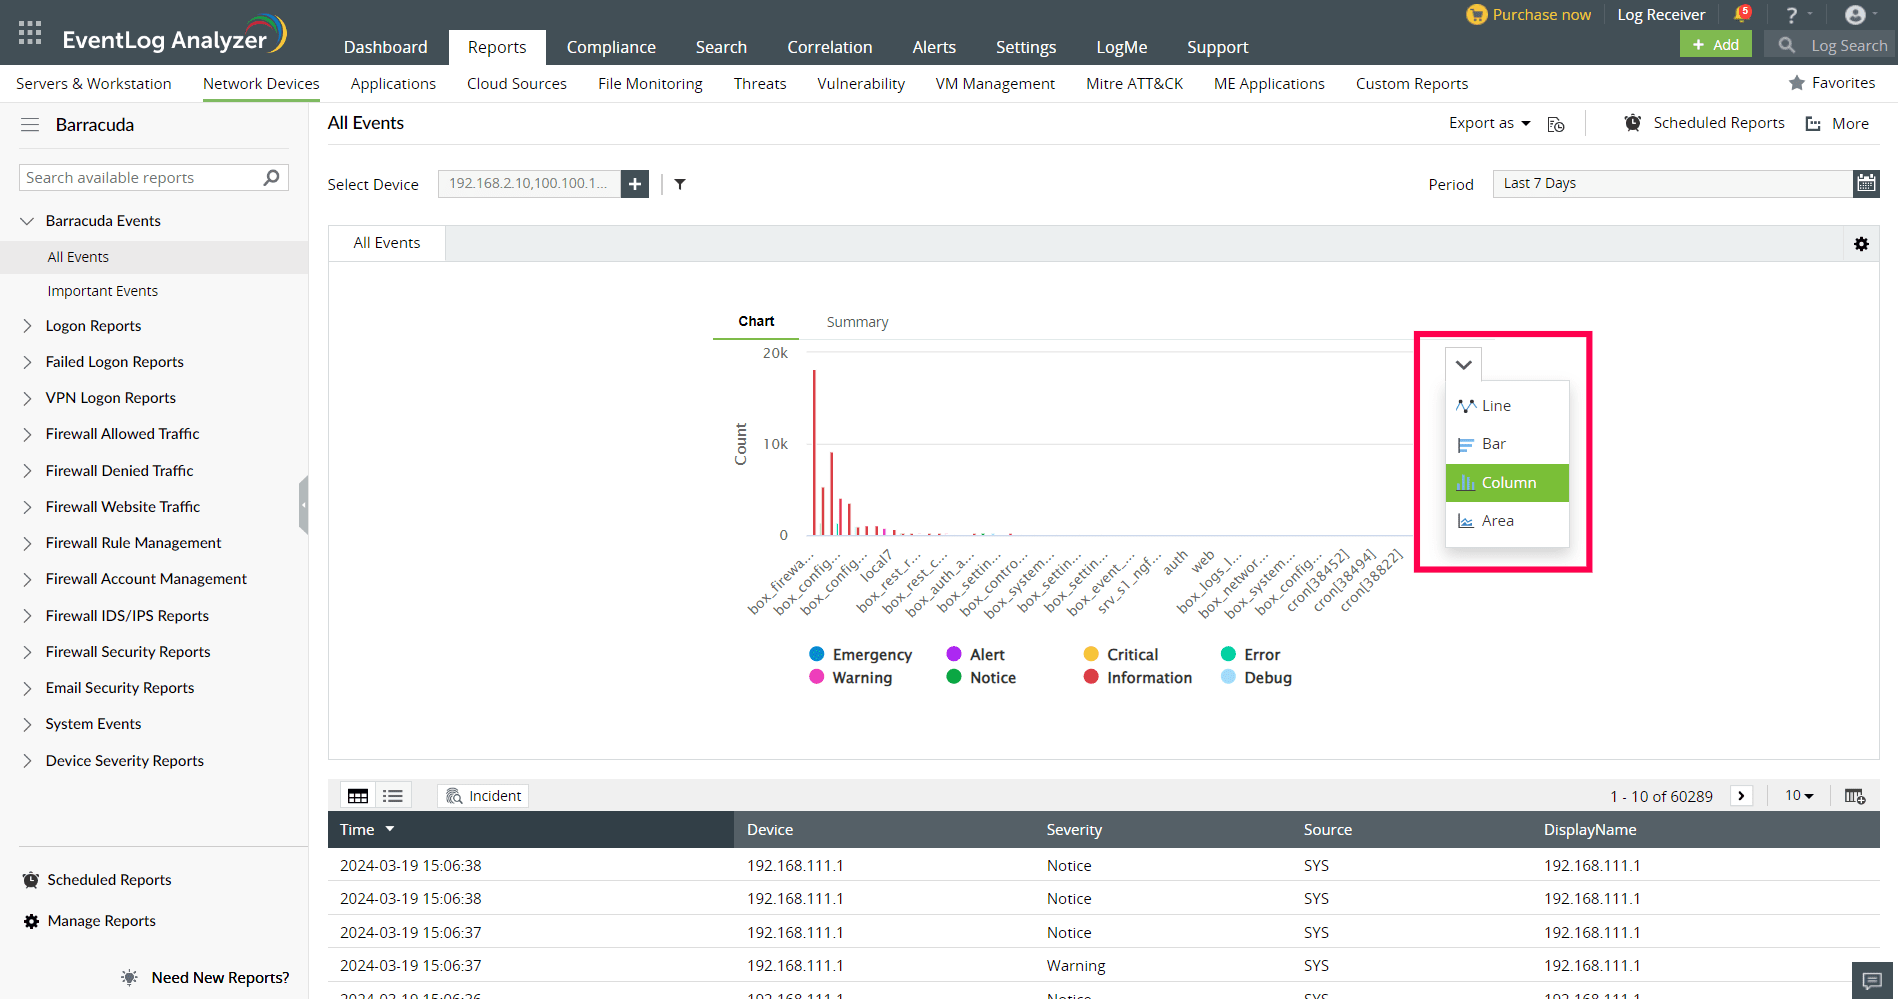Click the Search available reports field

(140, 177)
